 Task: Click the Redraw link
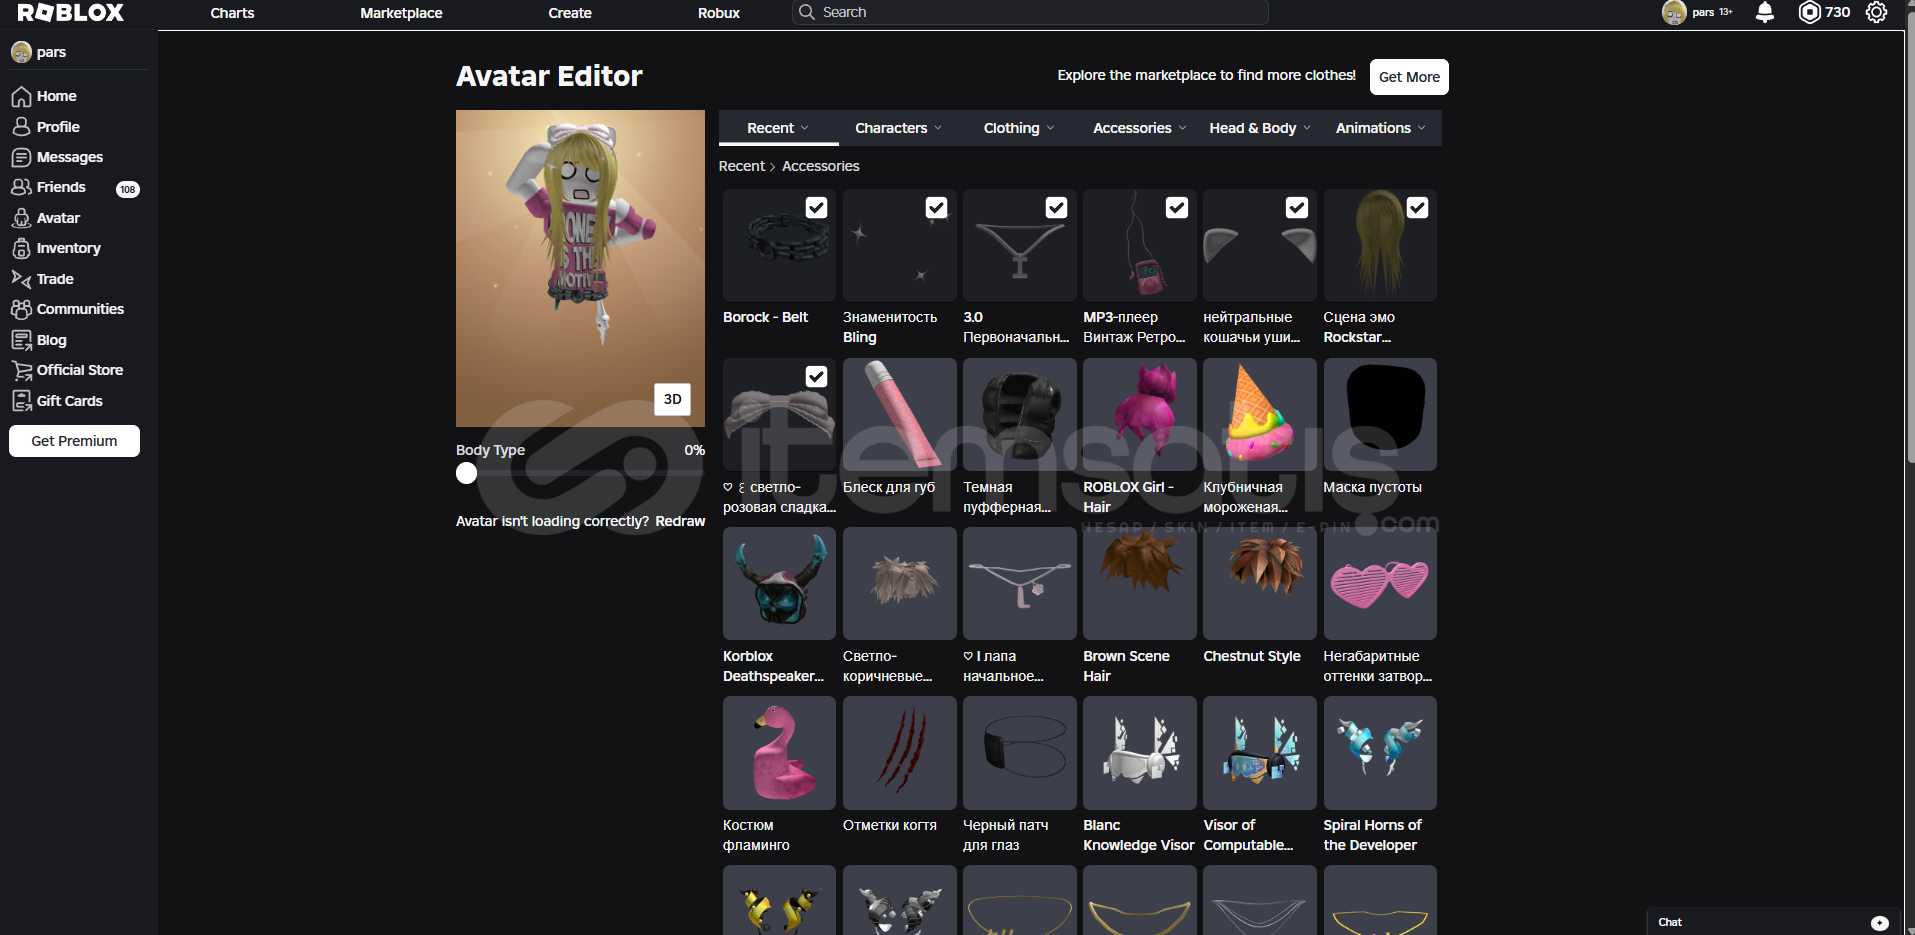[680, 521]
